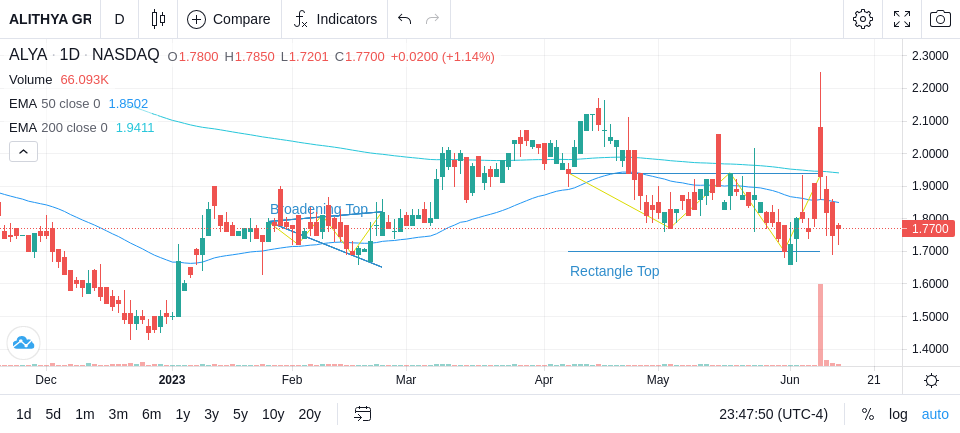Set range to 10y
960x433 pixels.
[x=272, y=415]
